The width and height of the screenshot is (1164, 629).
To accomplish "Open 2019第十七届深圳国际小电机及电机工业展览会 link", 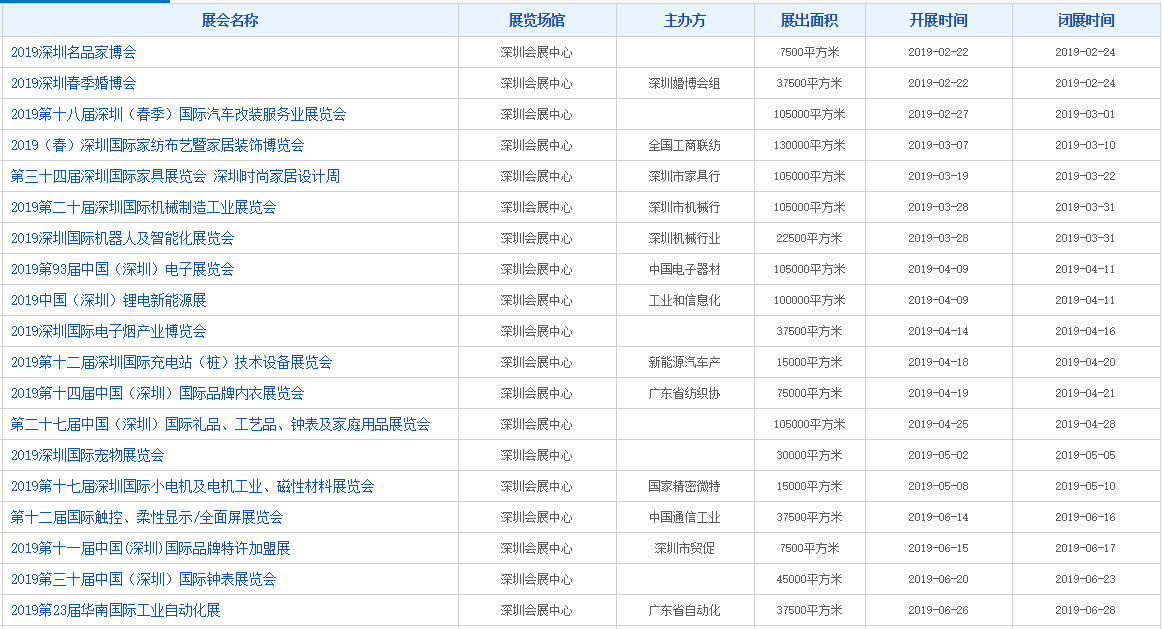I will (192, 486).
